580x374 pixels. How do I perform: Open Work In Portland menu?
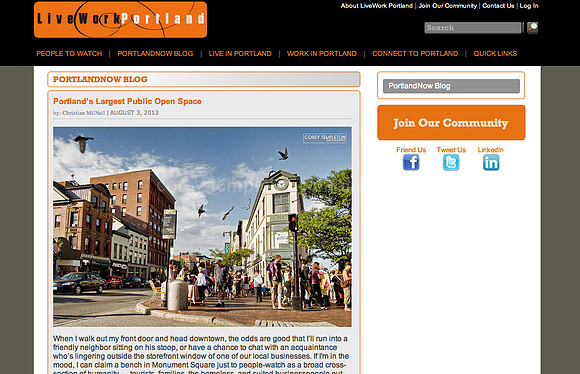pyautogui.click(x=322, y=53)
